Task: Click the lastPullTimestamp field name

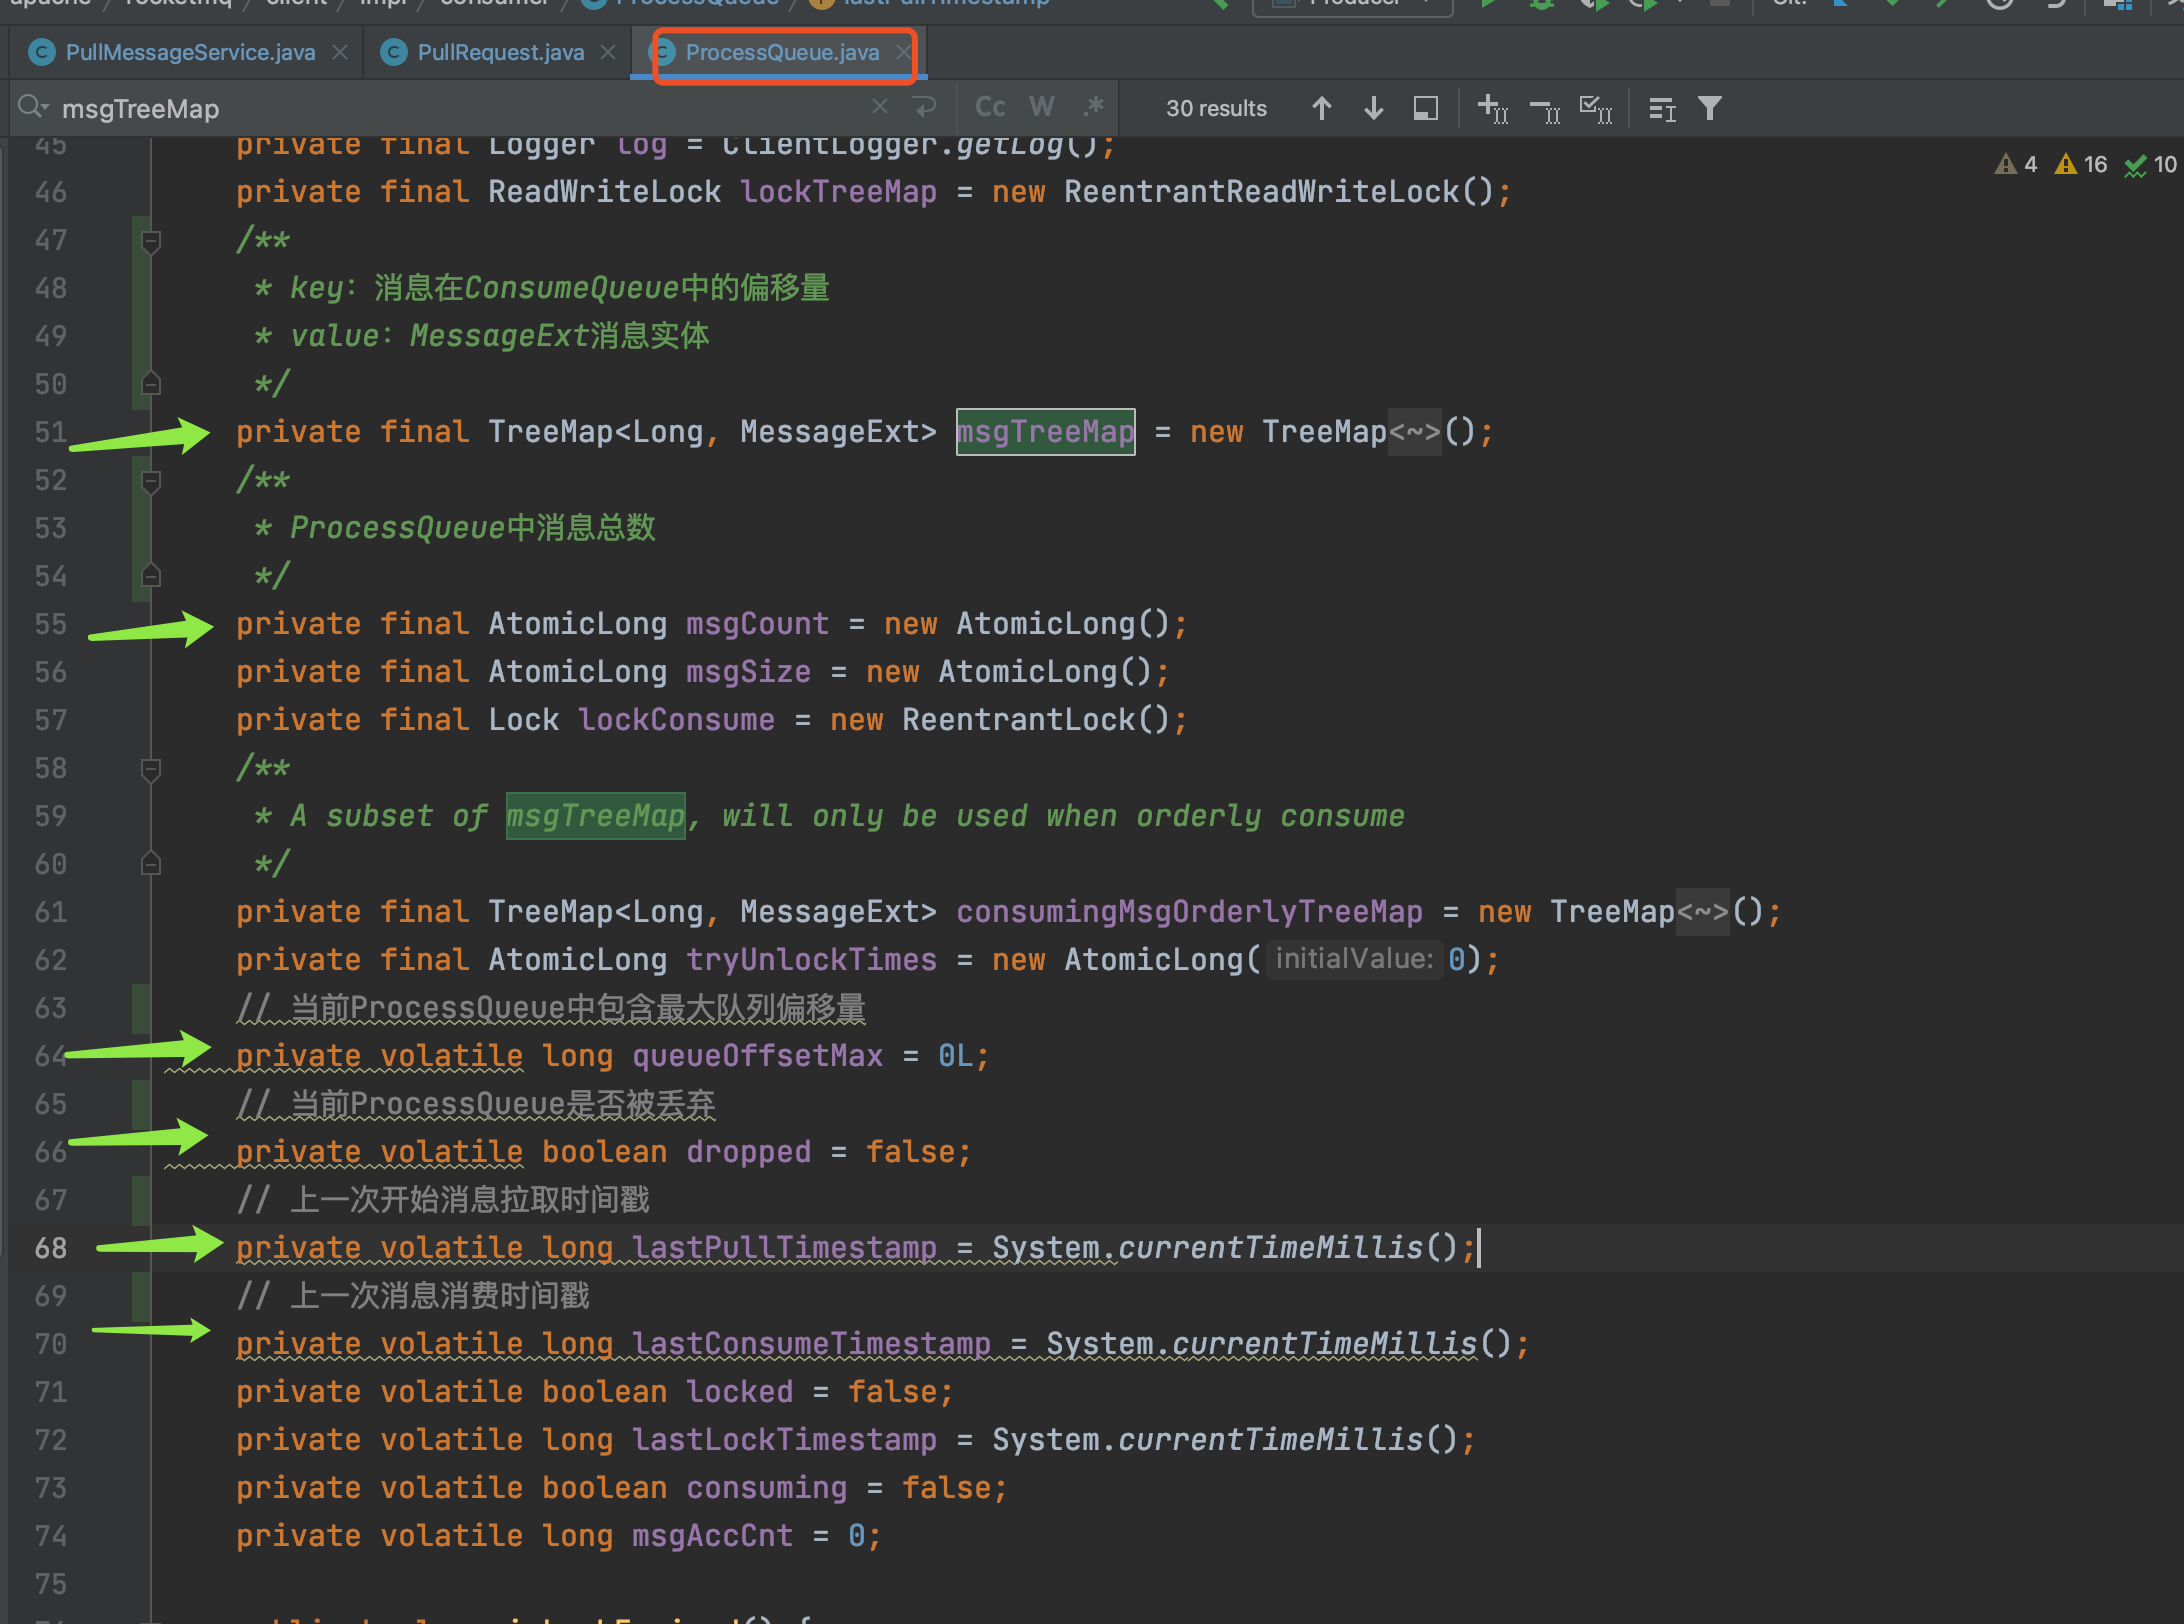Action: click(784, 1248)
